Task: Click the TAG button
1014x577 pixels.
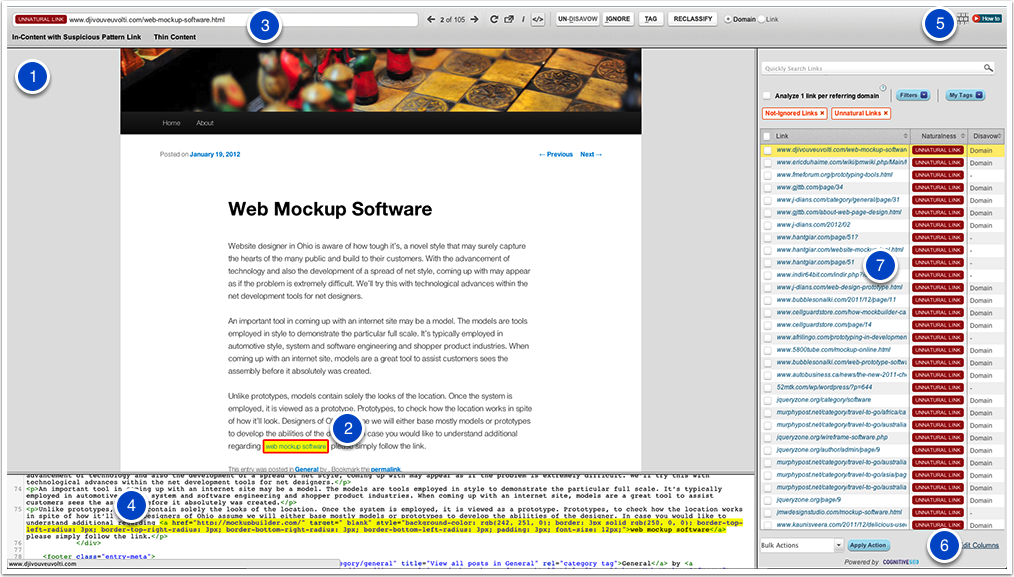Action: (651, 19)
